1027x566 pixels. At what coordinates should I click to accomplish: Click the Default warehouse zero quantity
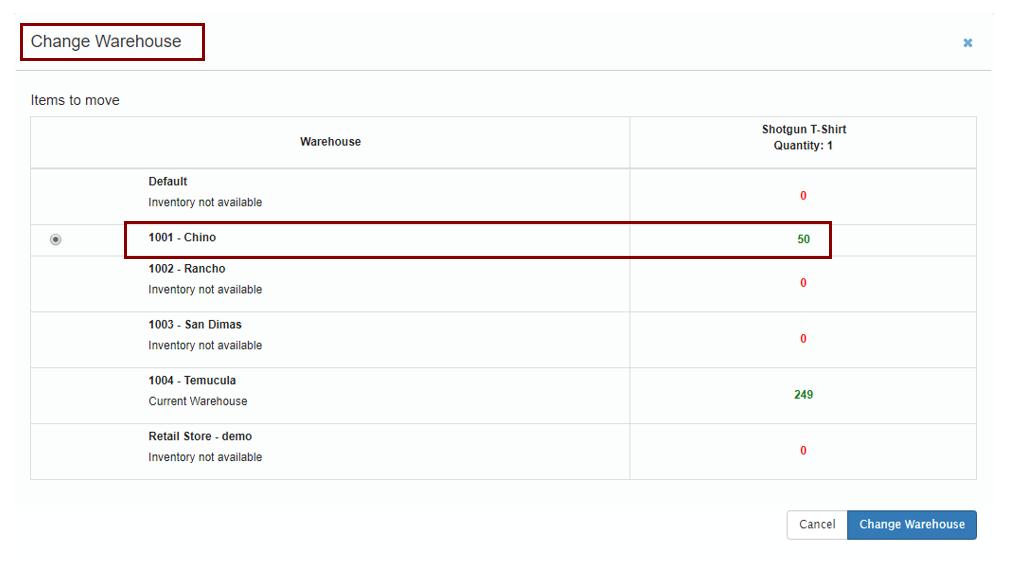tap(804, 197)
